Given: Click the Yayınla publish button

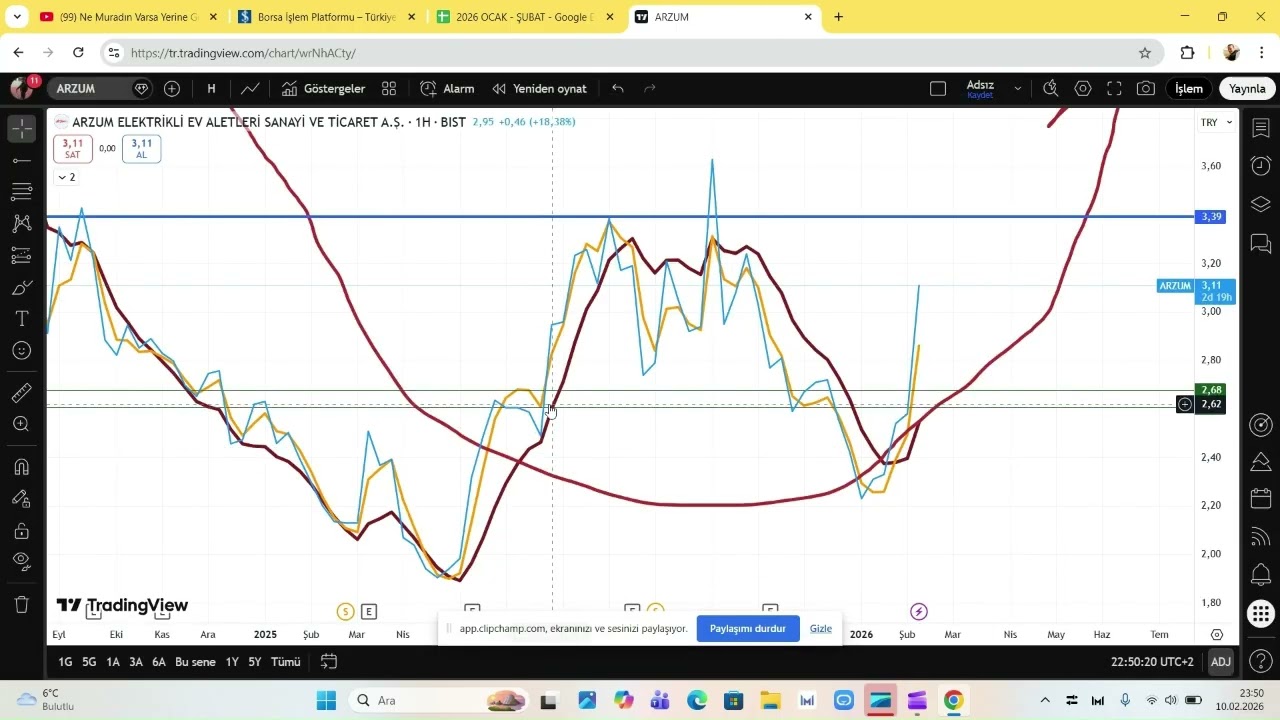Looking at the screenshot, I should (1247, 88).
